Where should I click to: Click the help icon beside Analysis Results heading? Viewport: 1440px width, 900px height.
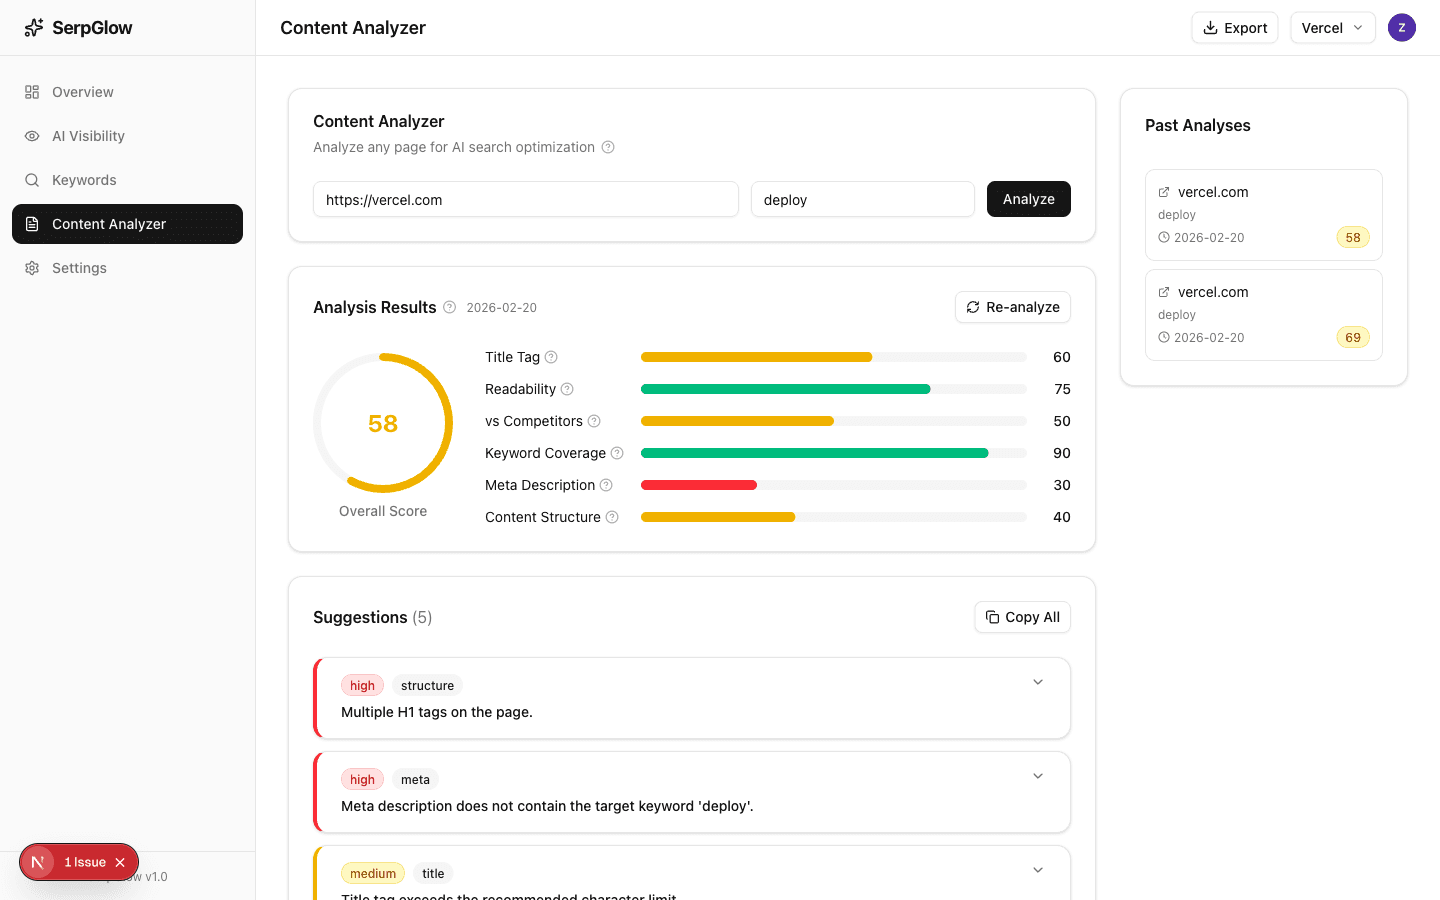tap(448, 307)
